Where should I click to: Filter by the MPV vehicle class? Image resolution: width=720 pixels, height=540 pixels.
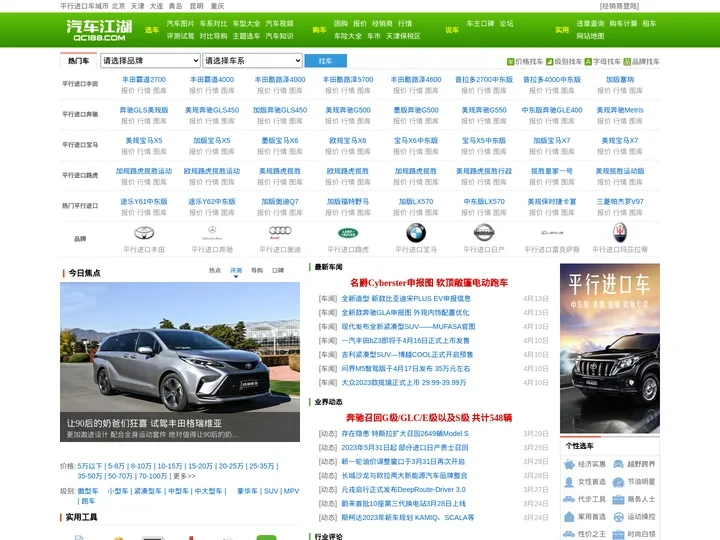pos(291,491)
